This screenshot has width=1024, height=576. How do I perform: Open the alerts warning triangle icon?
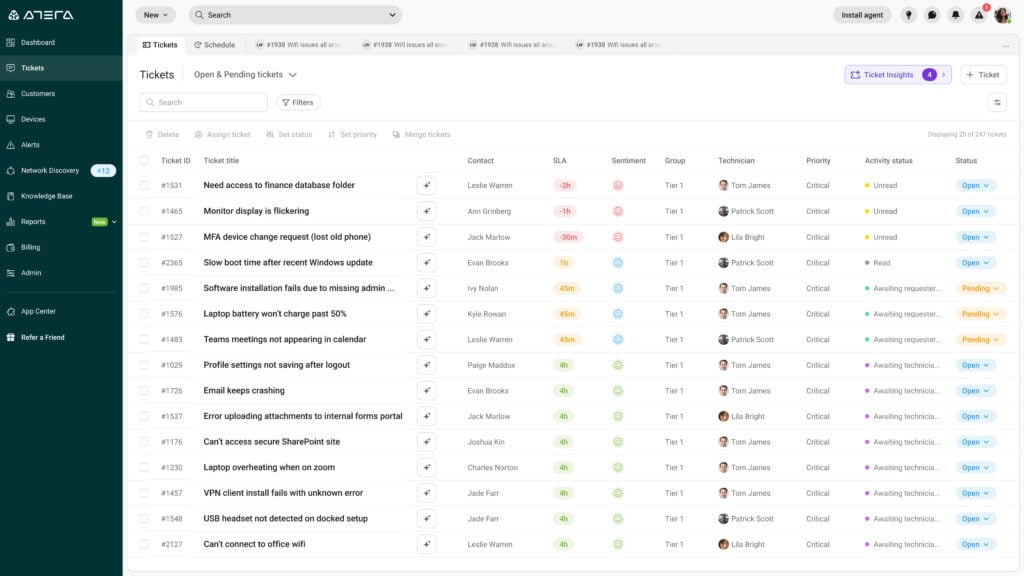pos(979,15)
